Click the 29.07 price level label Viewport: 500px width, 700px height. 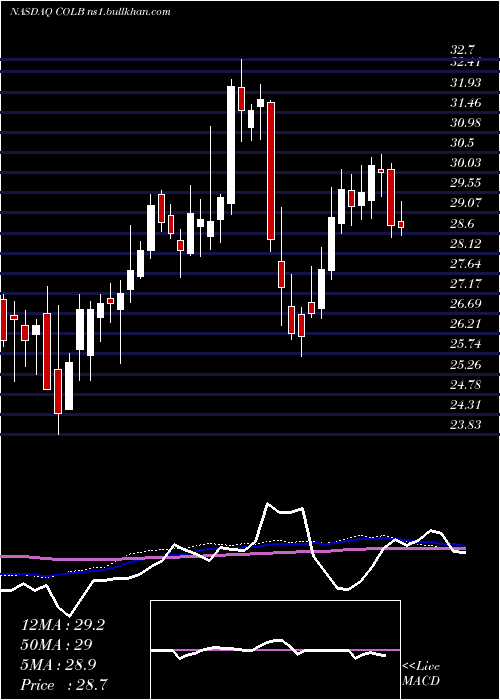click(466, 203)
